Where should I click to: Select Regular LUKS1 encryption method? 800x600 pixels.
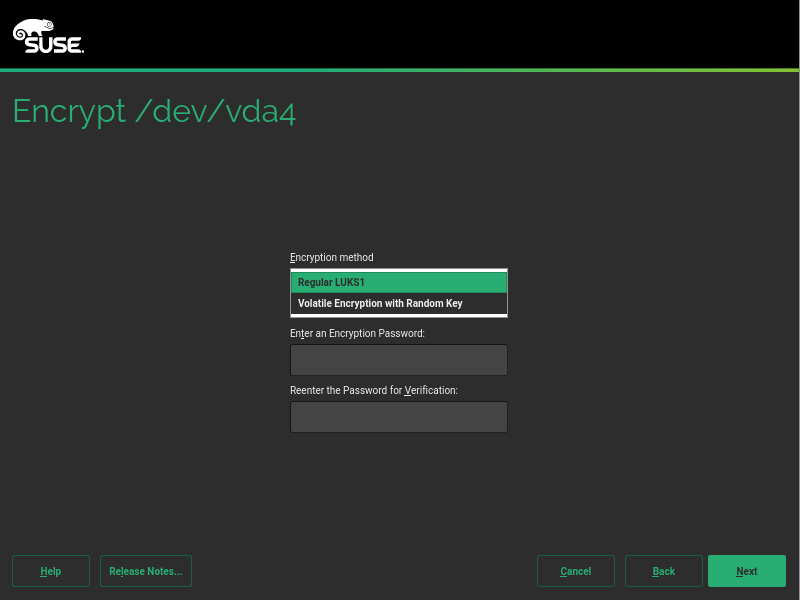tap(398, 282)
